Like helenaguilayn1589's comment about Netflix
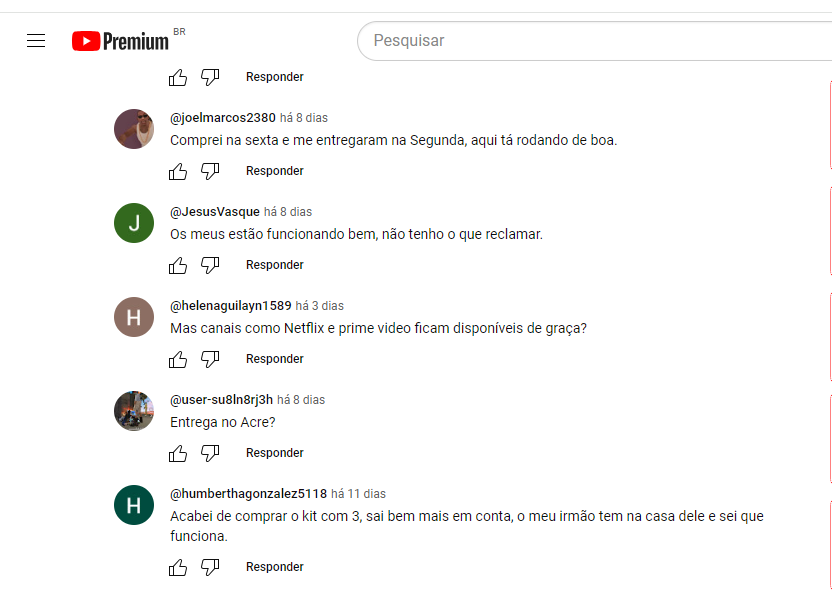 178,359
